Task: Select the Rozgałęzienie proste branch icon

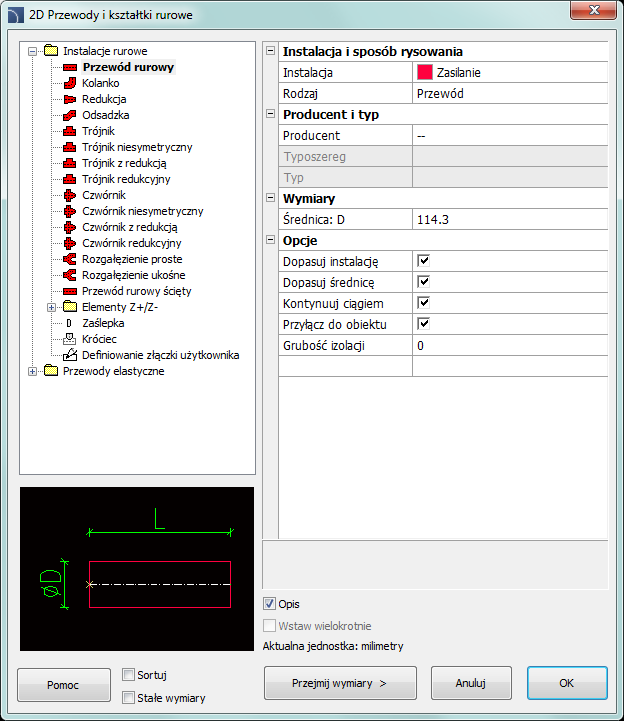Action: pos(69,259)
